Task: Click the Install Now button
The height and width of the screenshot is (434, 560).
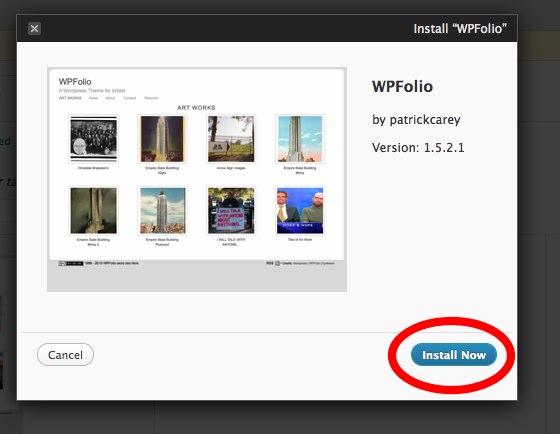Action: tap(454, 355)
